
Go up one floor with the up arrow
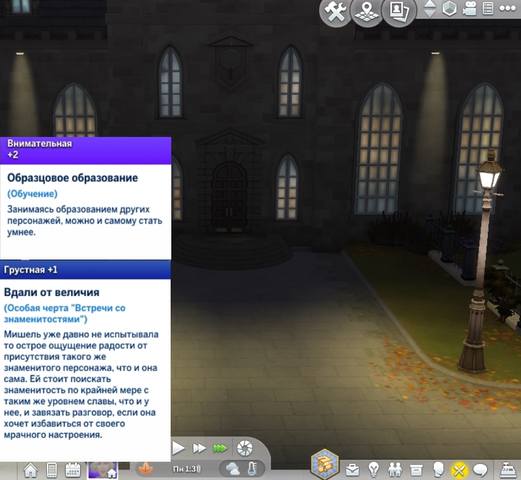pos(430,4)
